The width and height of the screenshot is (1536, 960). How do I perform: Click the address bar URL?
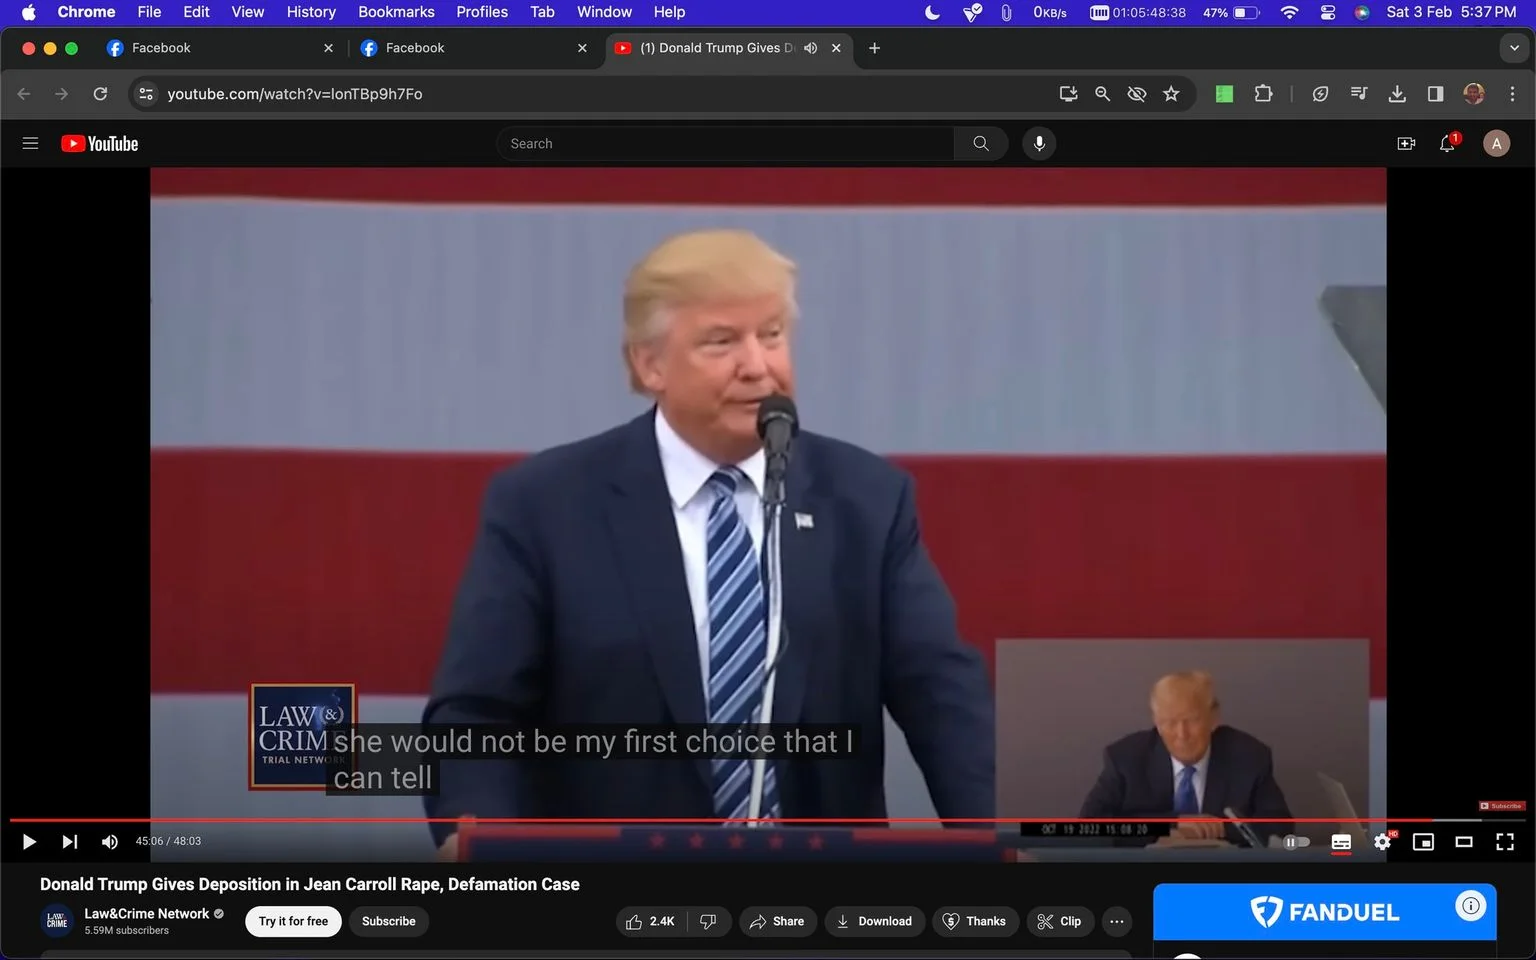[x=294, y=94]
